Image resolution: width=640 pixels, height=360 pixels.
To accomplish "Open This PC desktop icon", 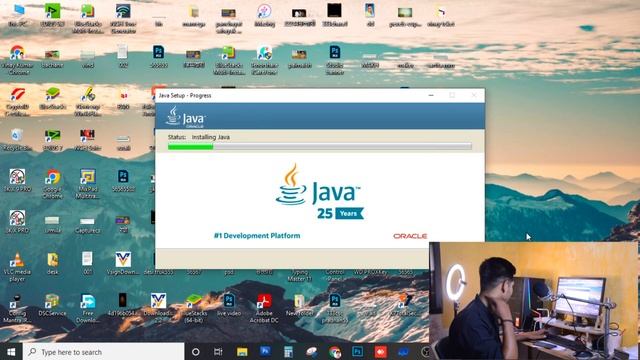I will point(18,15).
